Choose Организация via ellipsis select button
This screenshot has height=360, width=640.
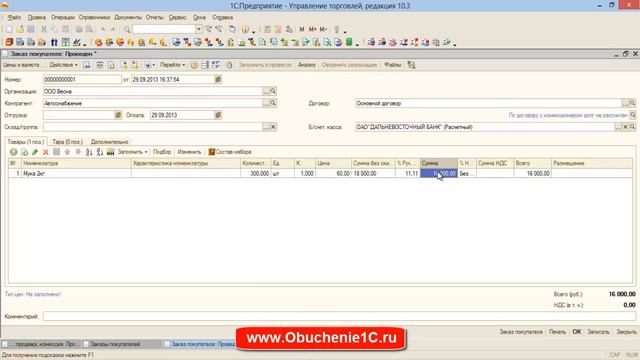[x=266, y=91]
